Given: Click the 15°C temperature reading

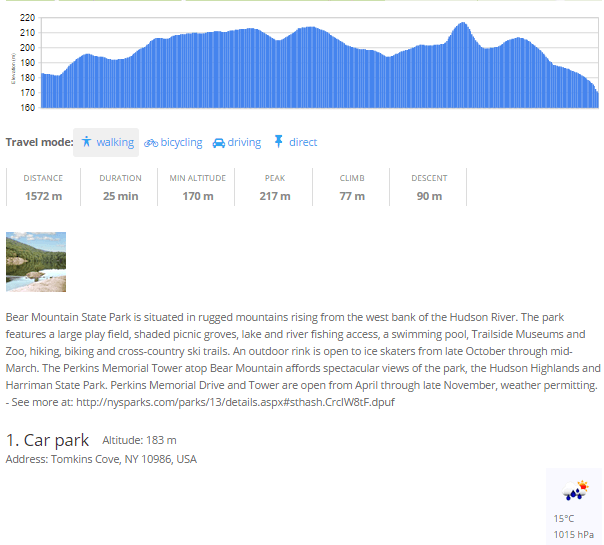Looking at the screenshot, I should click(564, 519).
